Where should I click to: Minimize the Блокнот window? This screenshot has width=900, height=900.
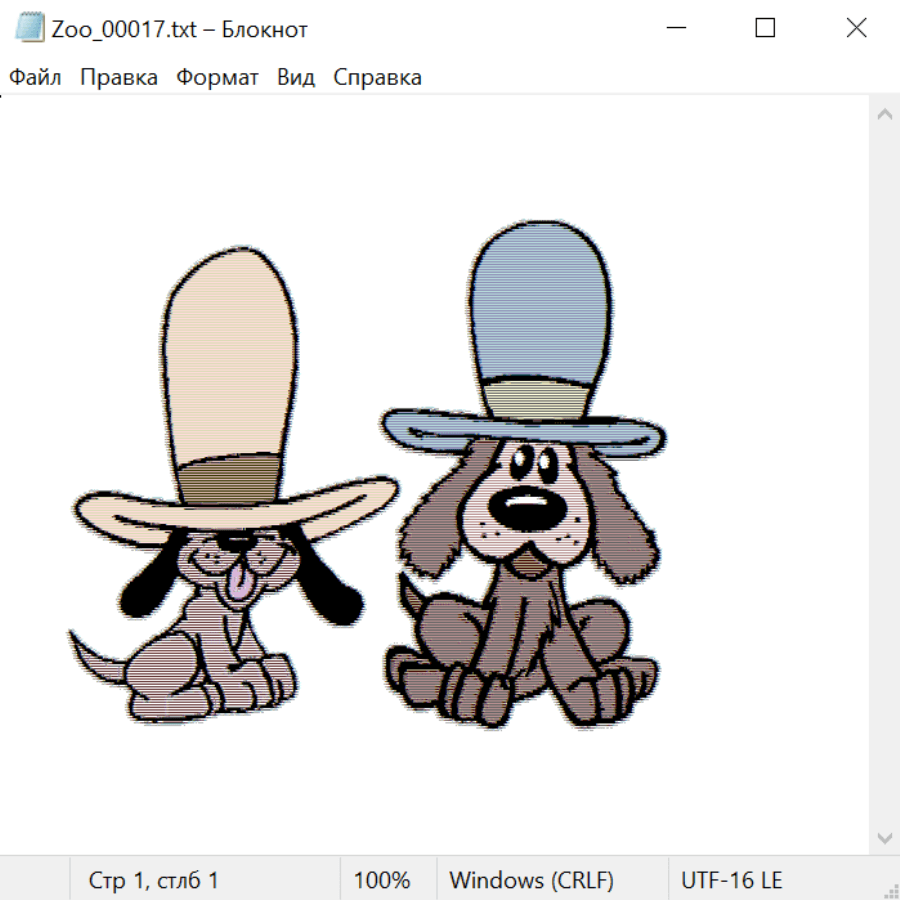click(x=673, y=29)
